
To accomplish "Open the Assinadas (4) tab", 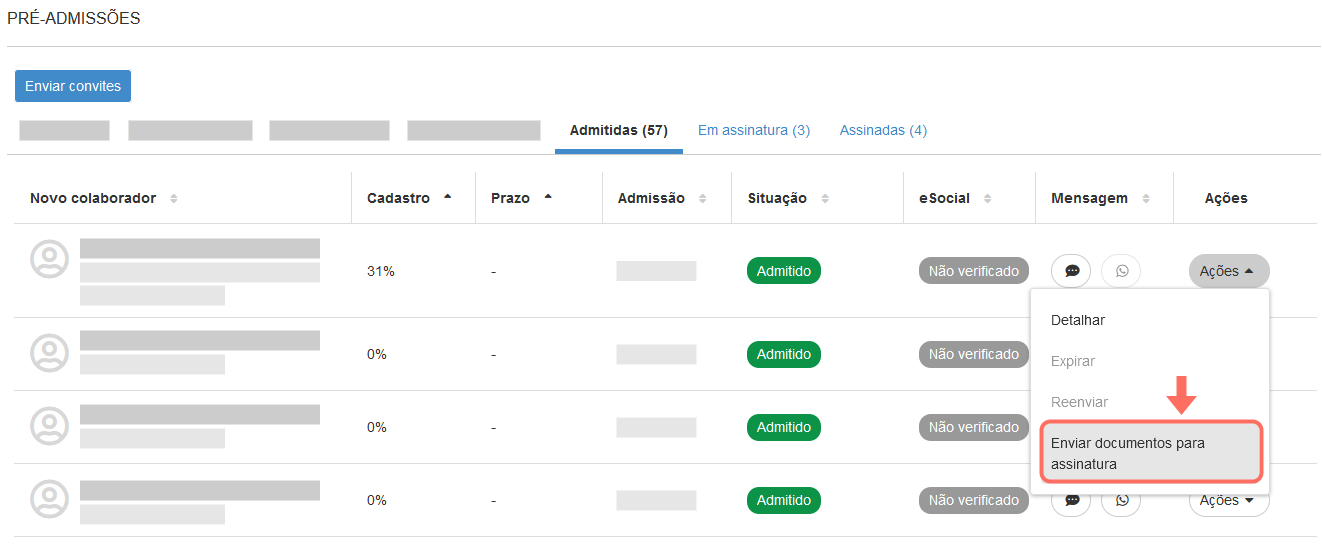I will pos(883,130).
